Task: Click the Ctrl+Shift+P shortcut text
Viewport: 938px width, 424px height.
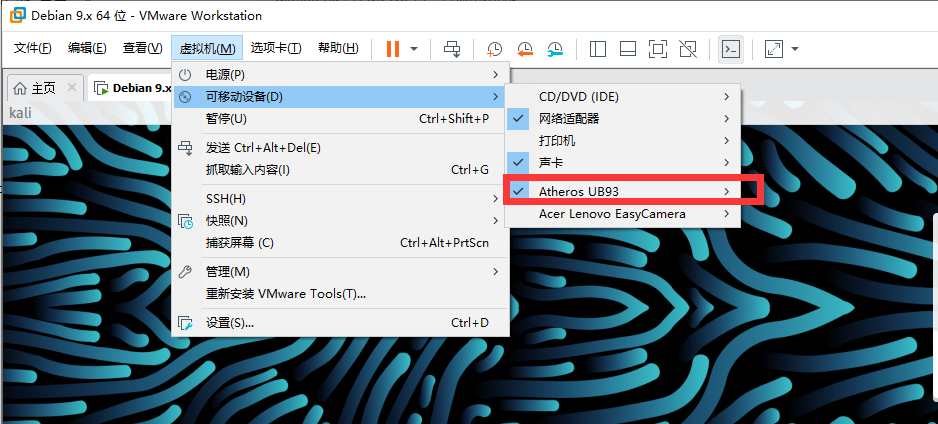Action: tap(453, 119)
